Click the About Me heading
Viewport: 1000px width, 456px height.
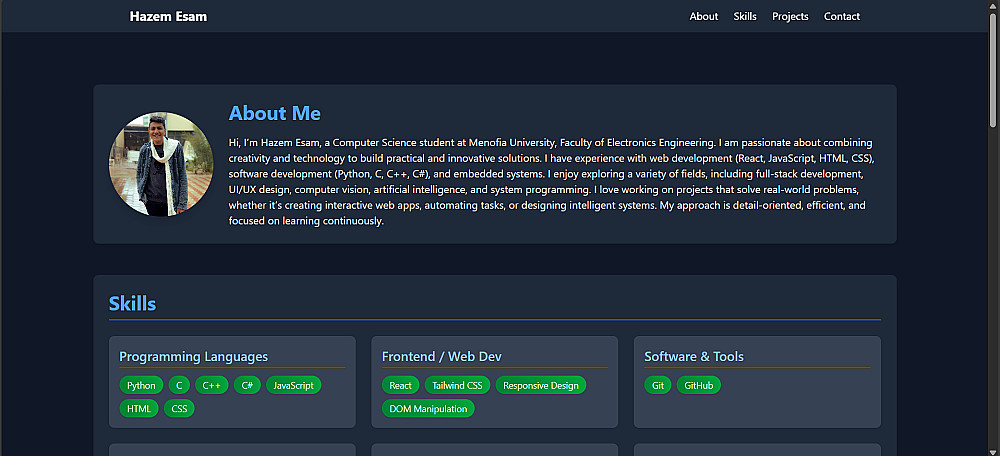click(274, 114)
